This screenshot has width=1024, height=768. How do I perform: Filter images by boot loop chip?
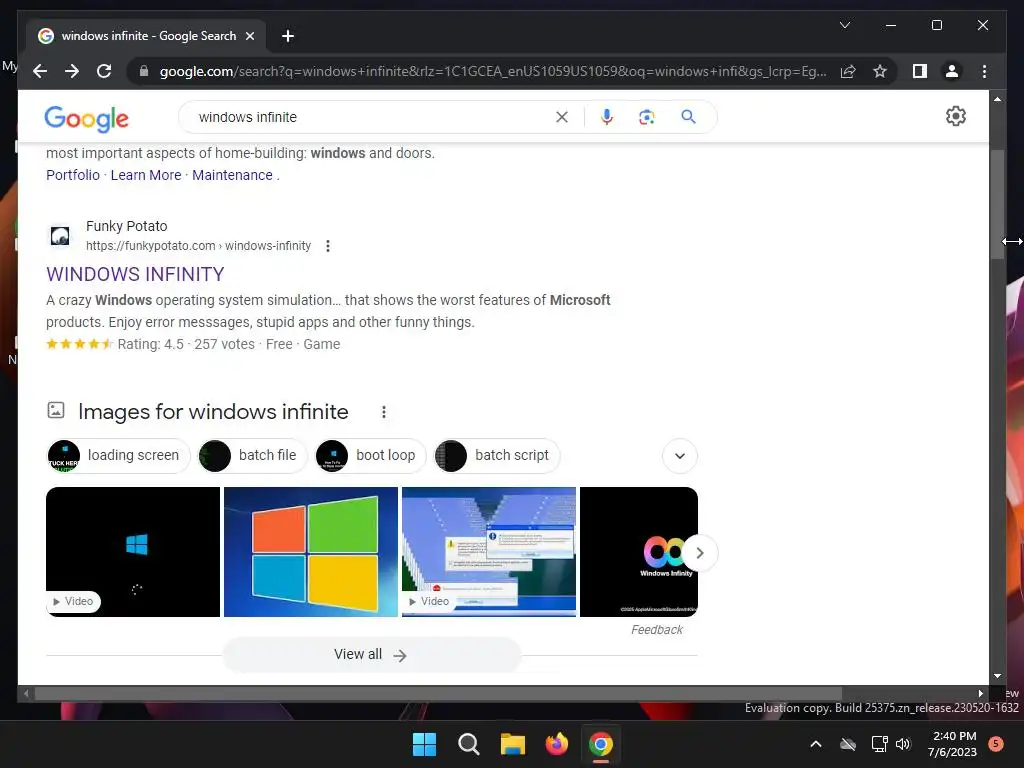[x=370, y=456]
